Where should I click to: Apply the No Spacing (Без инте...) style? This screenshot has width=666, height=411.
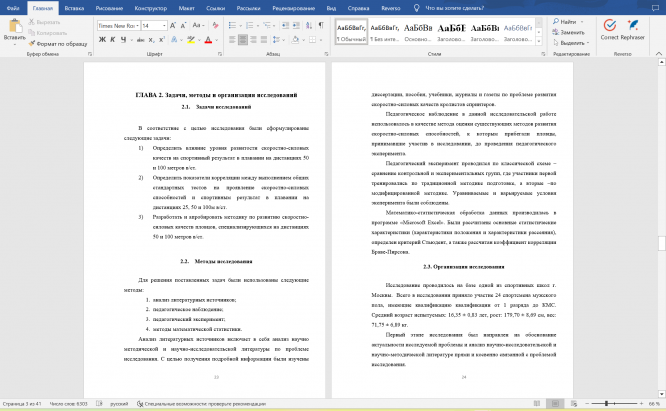385,32
